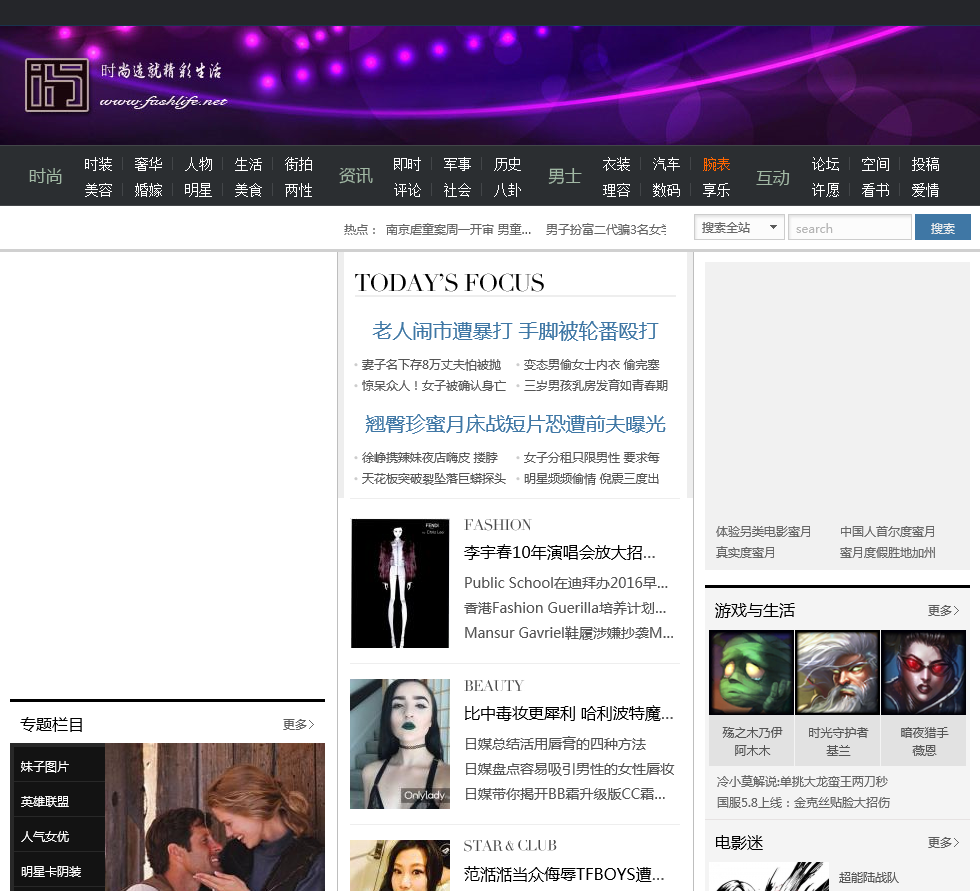Open headline 老人闹市遭暴打 手脚被轮番殴打
Screen dimensions: 980x891
(x=515, y=331)
